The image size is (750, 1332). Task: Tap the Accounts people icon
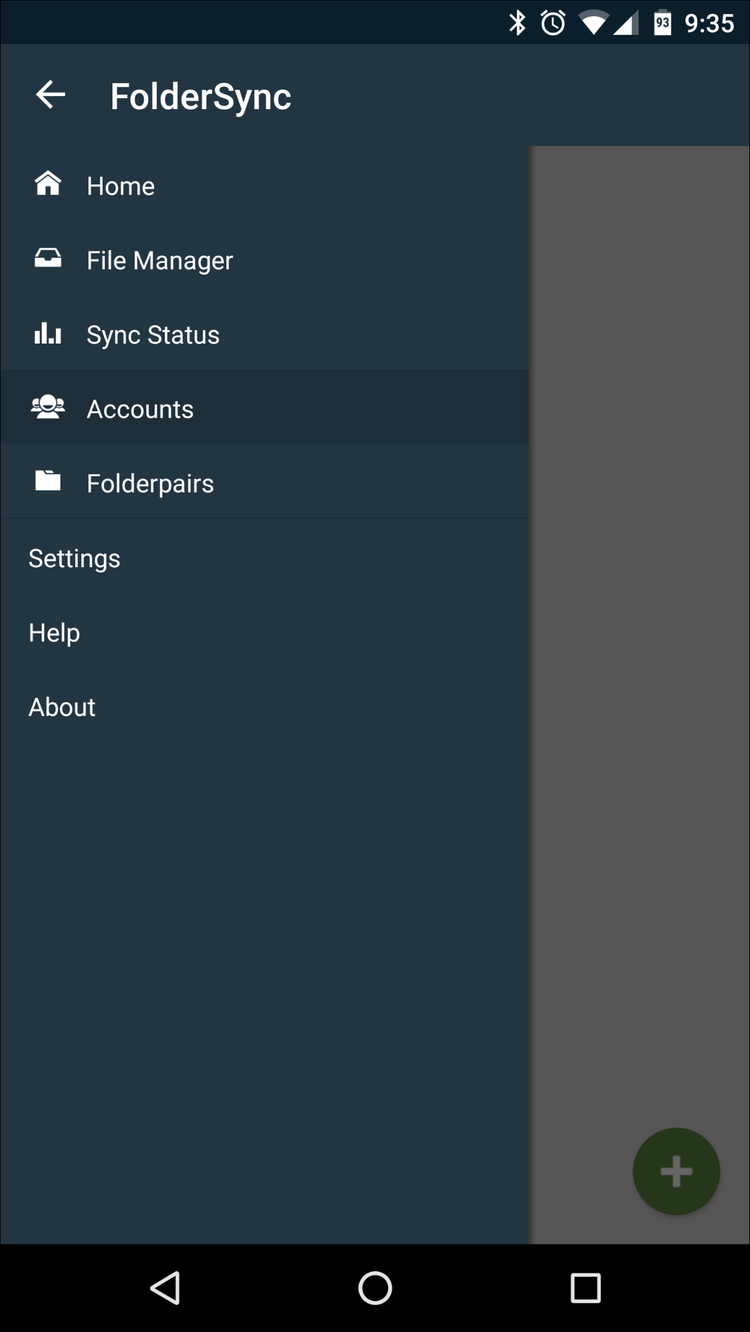point(47,407)
